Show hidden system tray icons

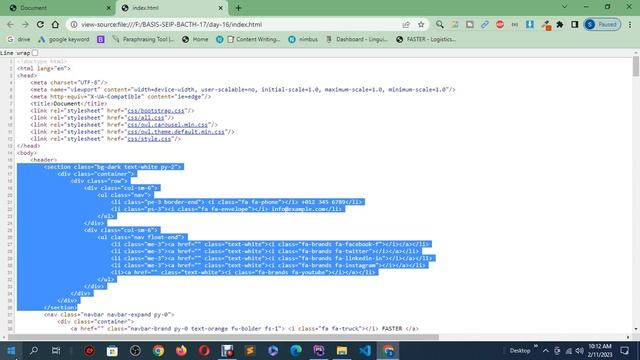click(x=546, y=351)
